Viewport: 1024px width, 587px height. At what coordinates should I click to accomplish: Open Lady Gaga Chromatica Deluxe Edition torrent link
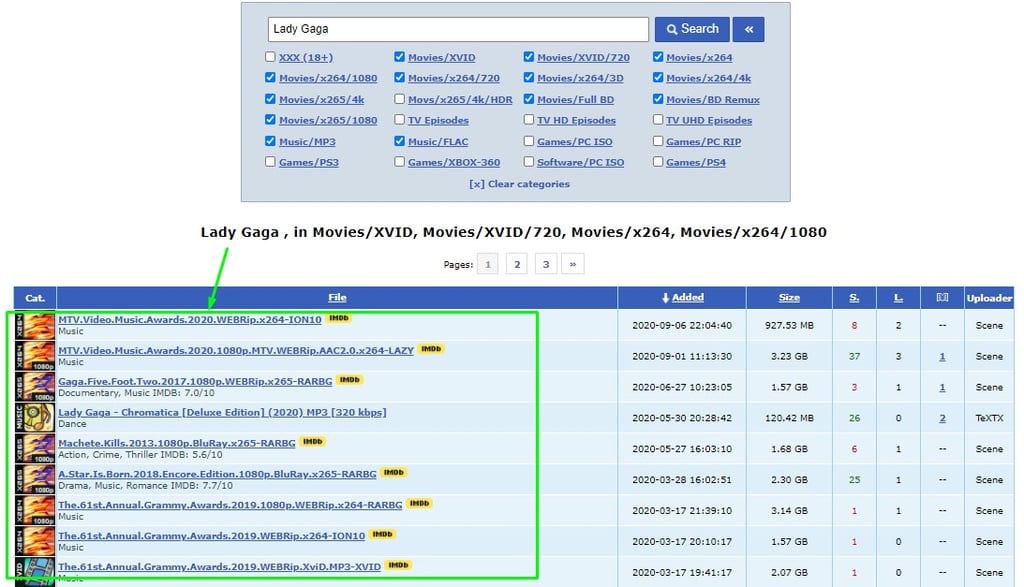pyautogui.click(x=222, y=412)
